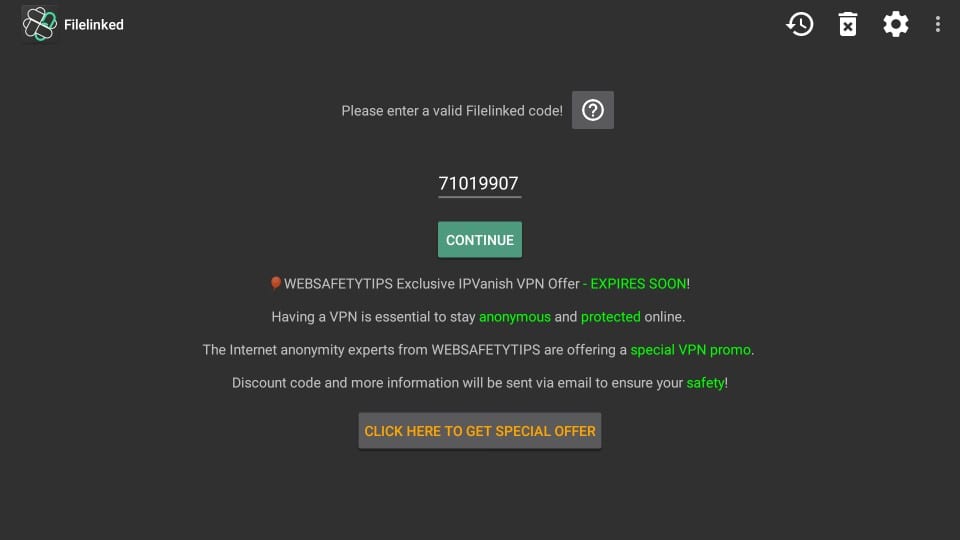Click the Filelinked app title text
960x540 pixels.
[94, 24]
